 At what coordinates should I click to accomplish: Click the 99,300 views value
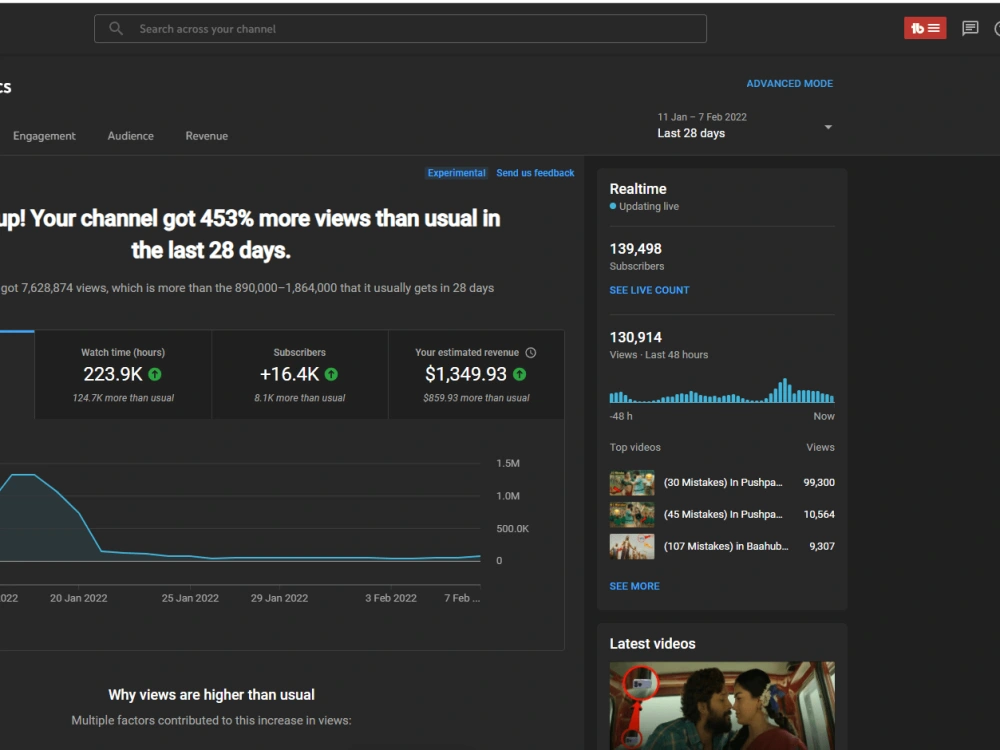point(819,483)
